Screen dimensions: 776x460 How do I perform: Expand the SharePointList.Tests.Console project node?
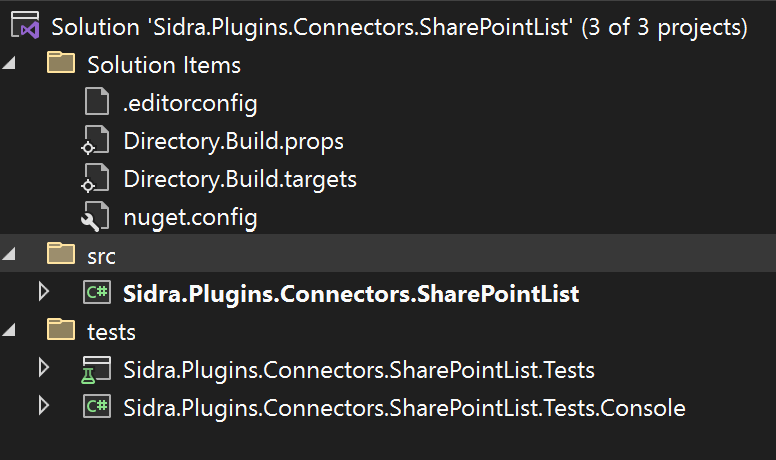click(43, 406)
